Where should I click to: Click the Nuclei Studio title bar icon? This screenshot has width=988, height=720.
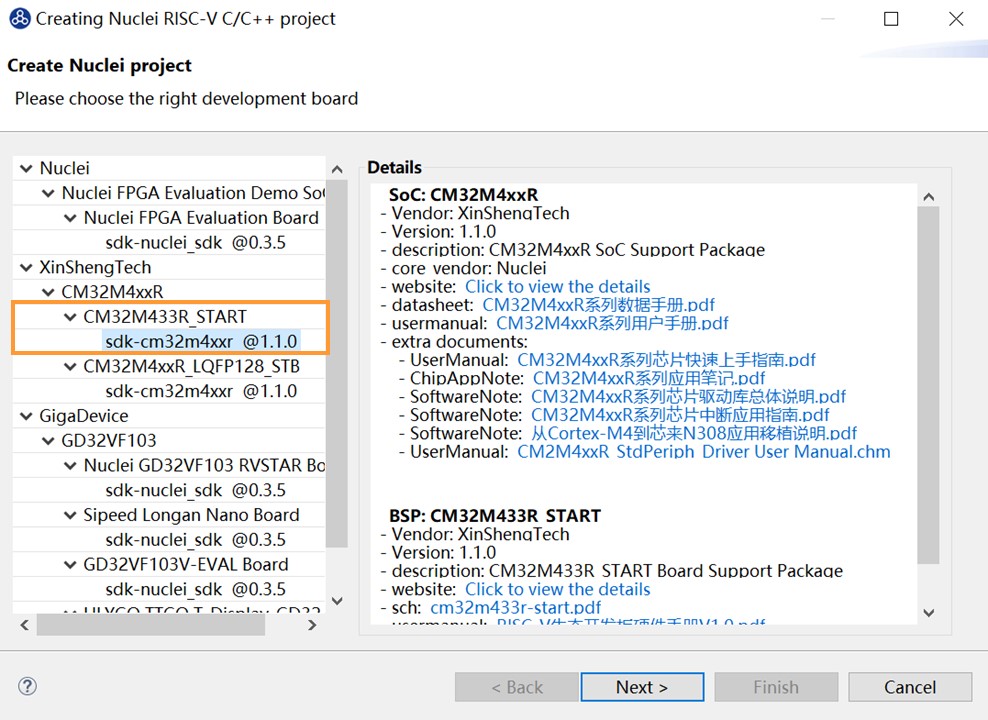(19, 19)
